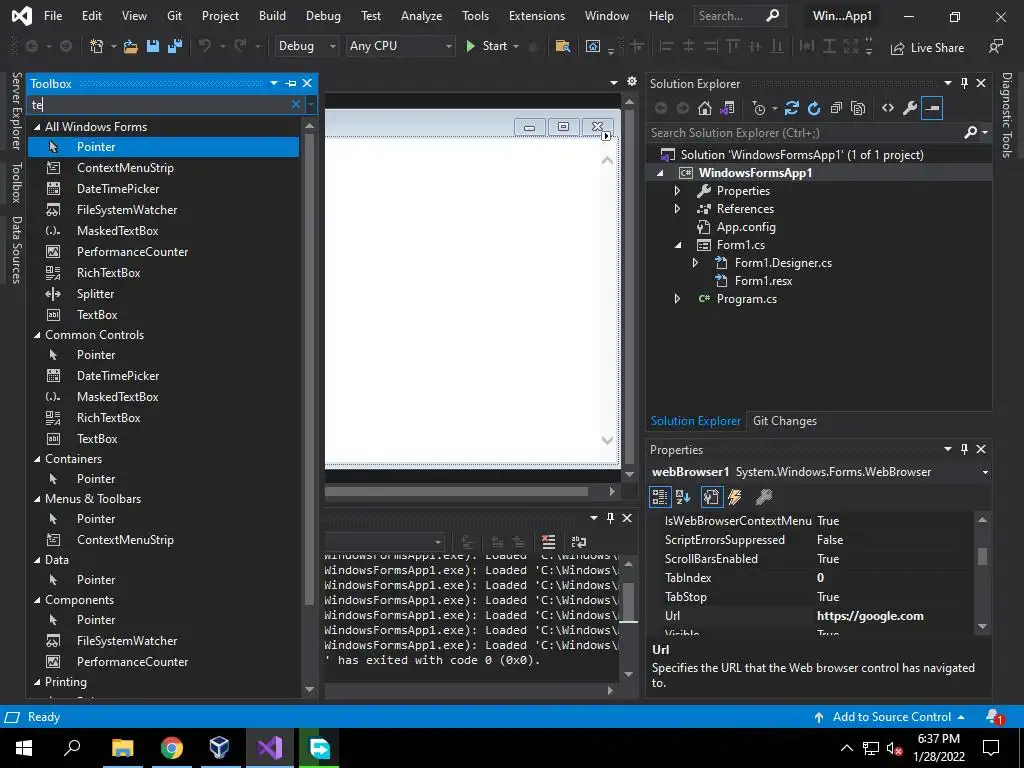Toggle auto-hide pin on Output window

(x=610, y=518)
